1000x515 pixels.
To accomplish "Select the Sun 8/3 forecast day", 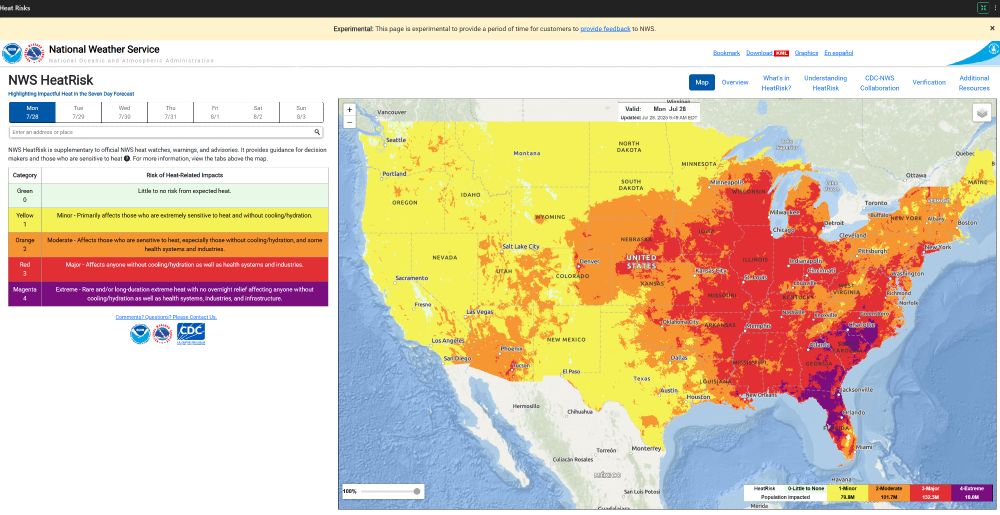I will pos(301,112).
